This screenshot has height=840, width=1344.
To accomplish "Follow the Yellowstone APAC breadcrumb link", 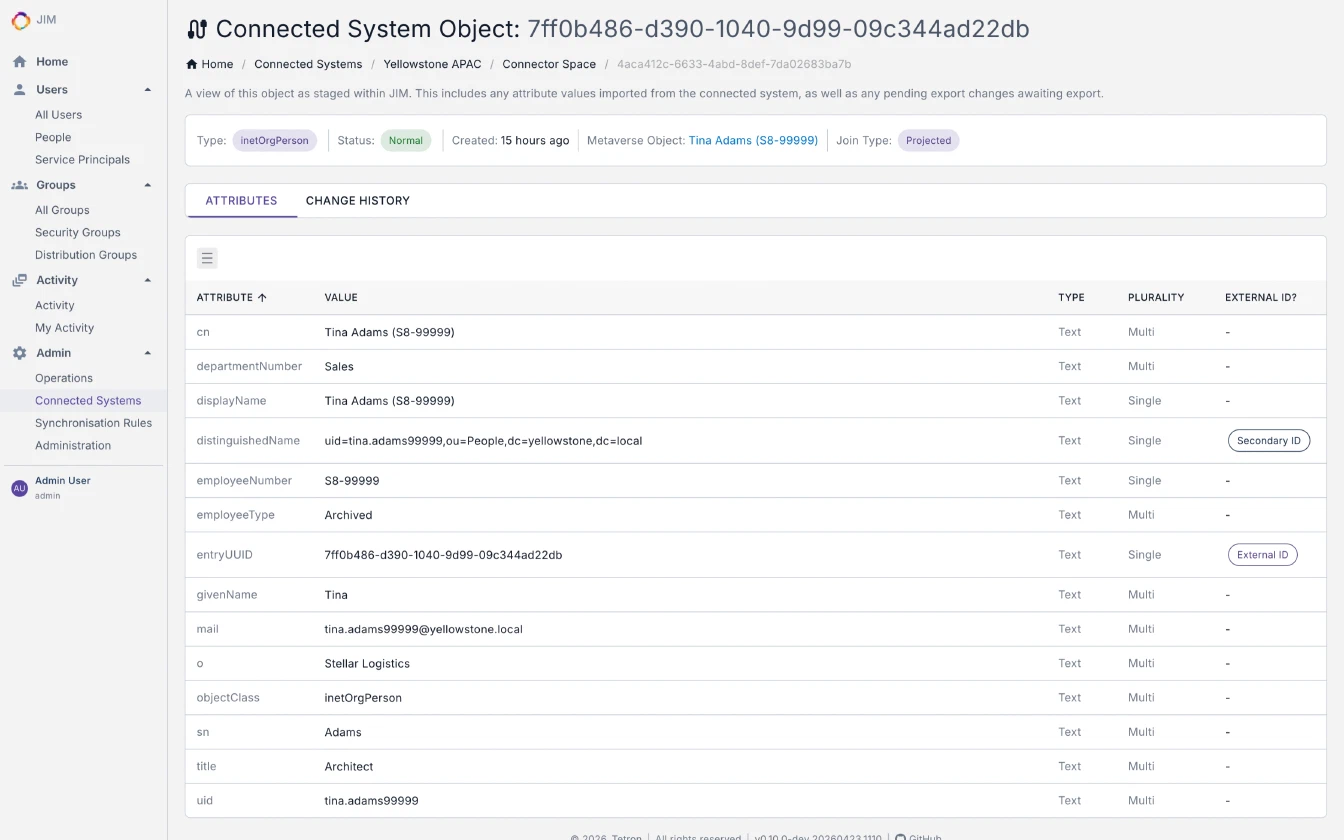I will click(x=432, y=64).
